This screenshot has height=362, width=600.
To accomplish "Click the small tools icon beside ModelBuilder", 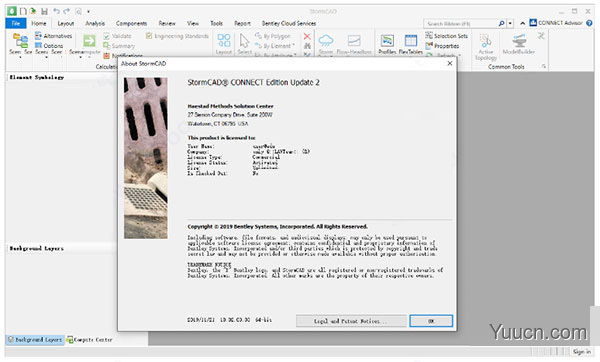I will (x=541, y=36).
